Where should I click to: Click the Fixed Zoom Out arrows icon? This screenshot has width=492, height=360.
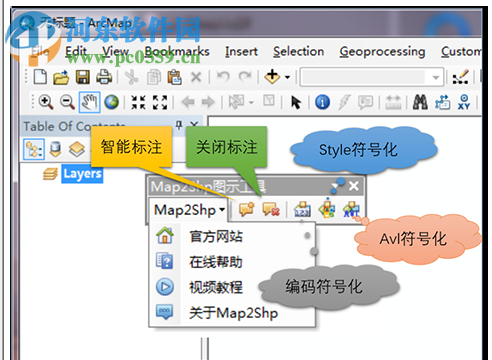pyautogui.click(x=160, y=102)
